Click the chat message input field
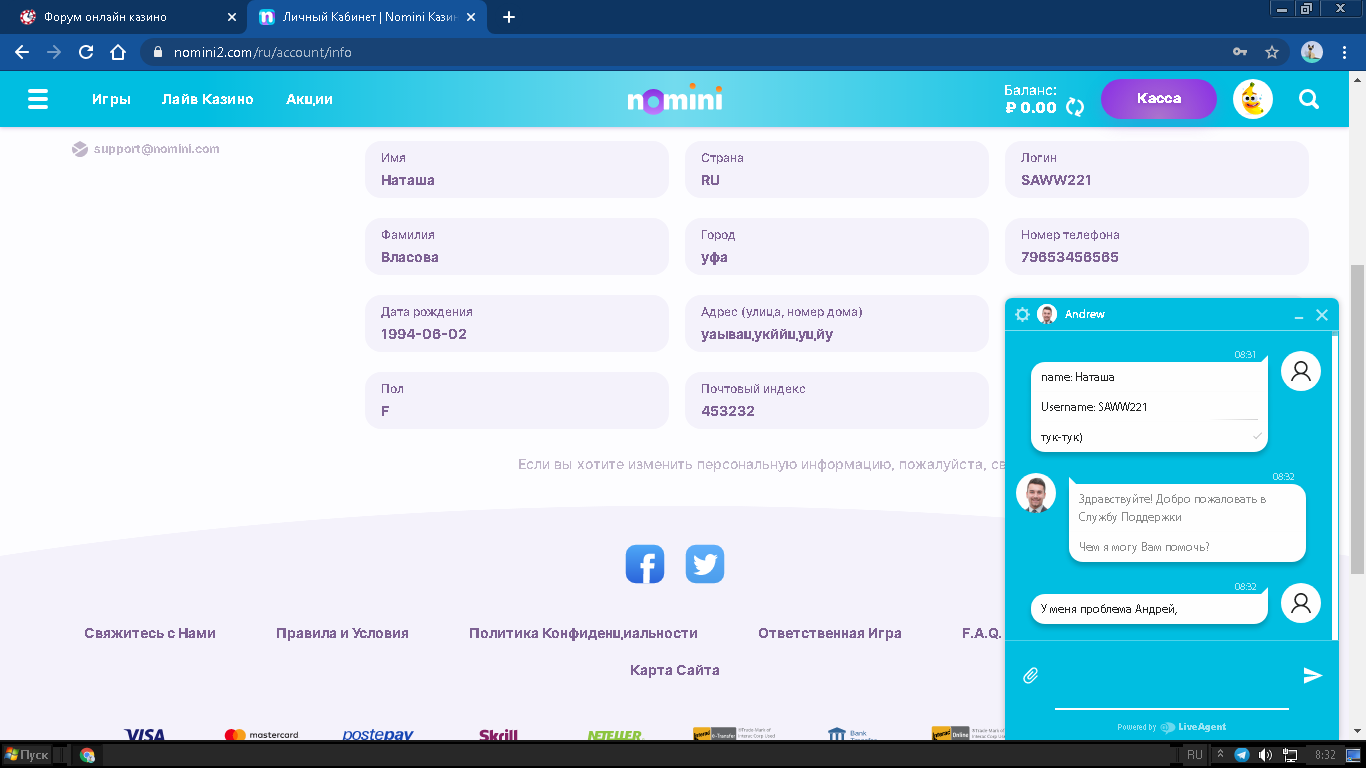Image resolution: width=1366 pixels, height=768 pixels. [1172, 676]
